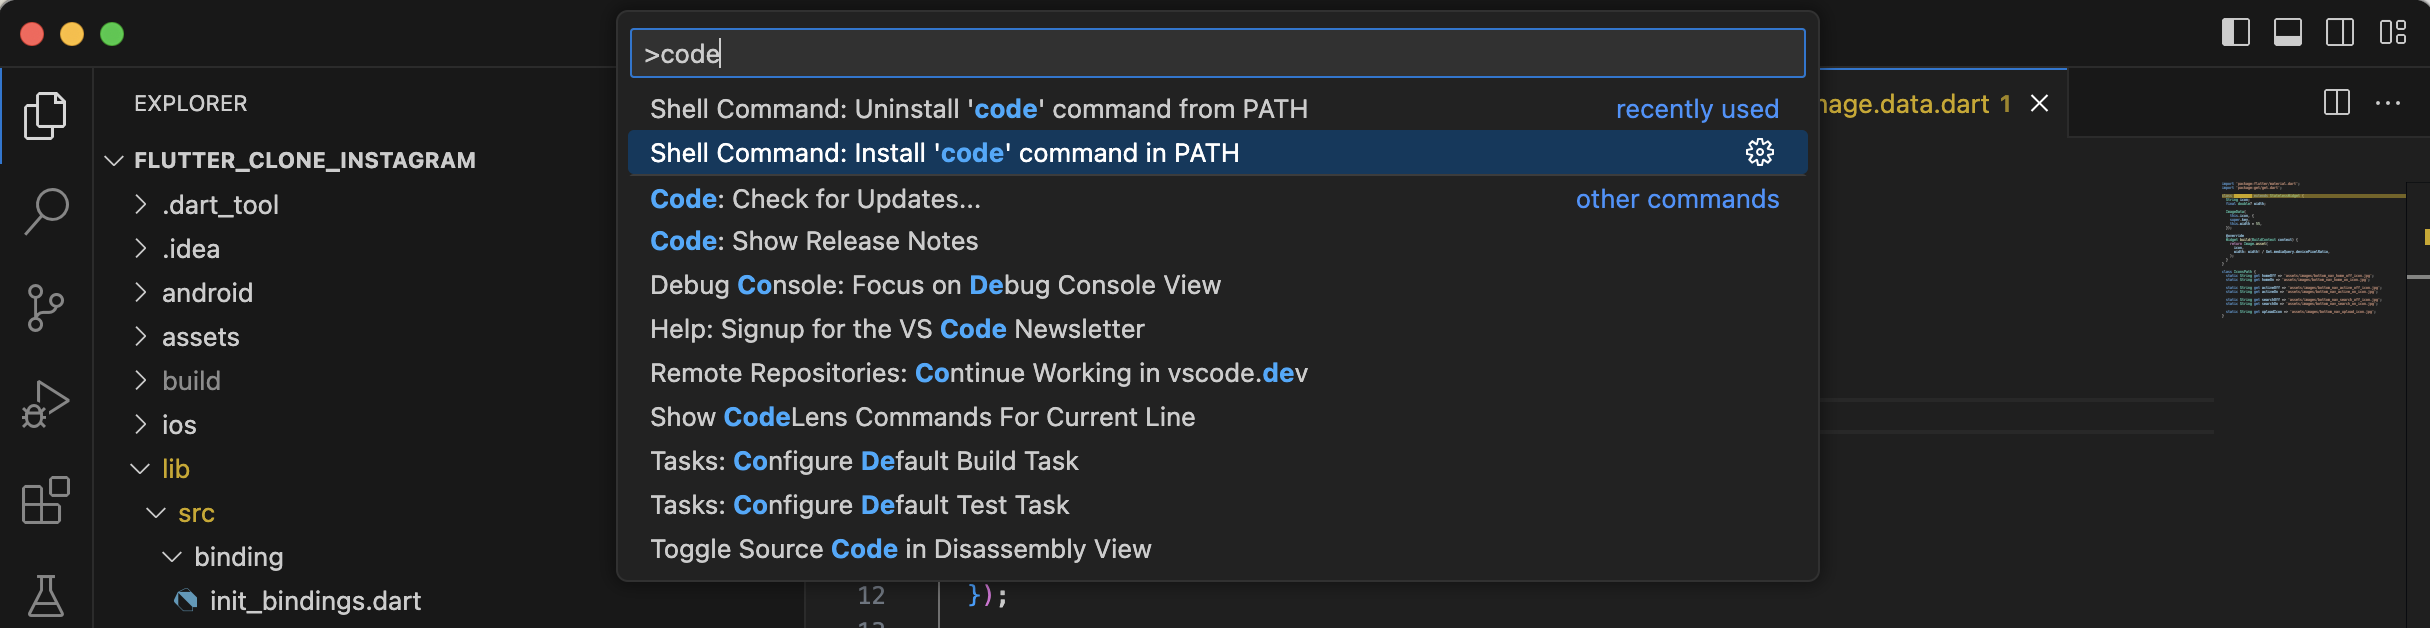
Task: Toggle the secondary side bar
Action: tap(2340, 33)
